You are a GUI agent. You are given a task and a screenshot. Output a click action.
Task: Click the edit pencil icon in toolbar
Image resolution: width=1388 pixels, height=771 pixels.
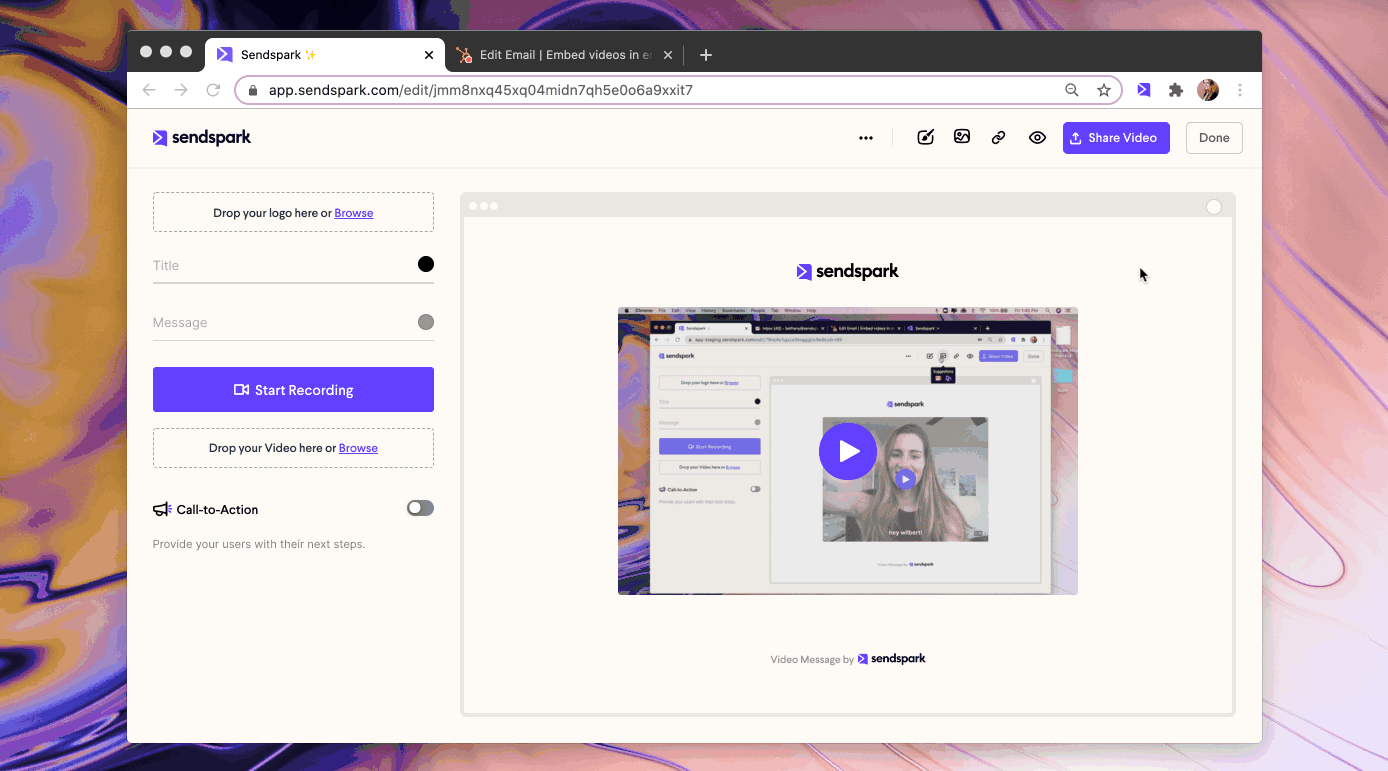(x=926, y=138)
